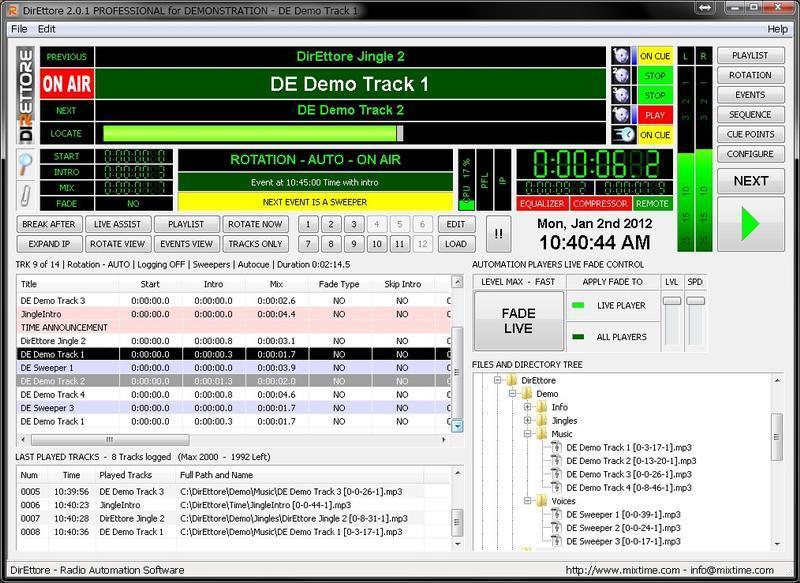Open the Help menu
The width and height of the screenshot is (800, 583).
click(778, 29)
